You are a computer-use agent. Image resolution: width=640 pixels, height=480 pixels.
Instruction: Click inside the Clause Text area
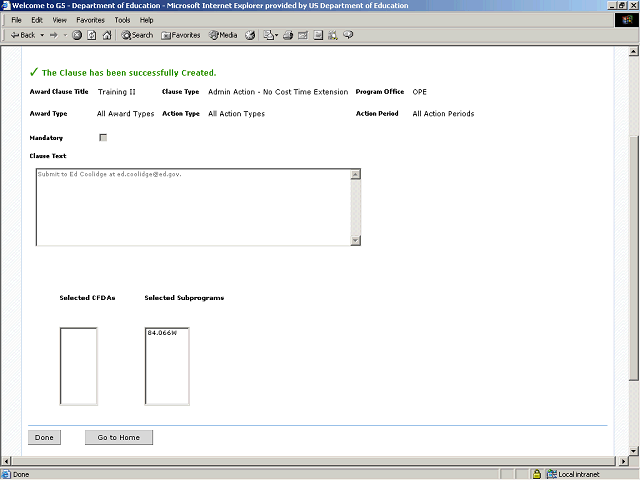(x=193, y=207)
